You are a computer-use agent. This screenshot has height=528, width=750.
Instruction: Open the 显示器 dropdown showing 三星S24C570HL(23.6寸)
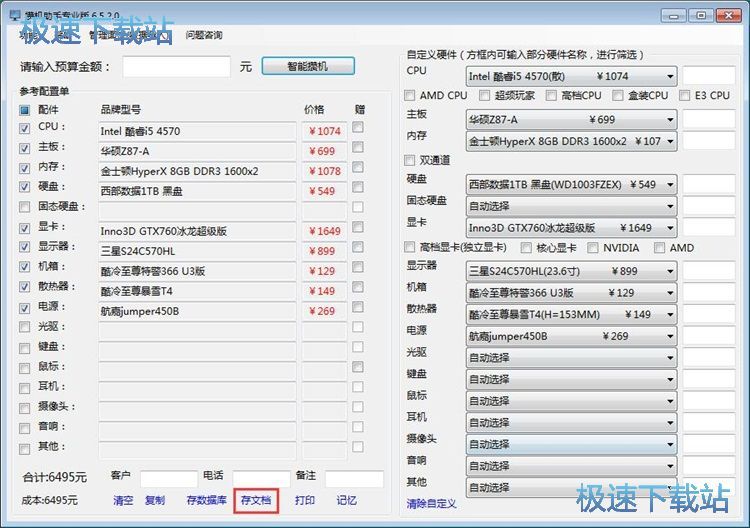[x=572, y=271]
